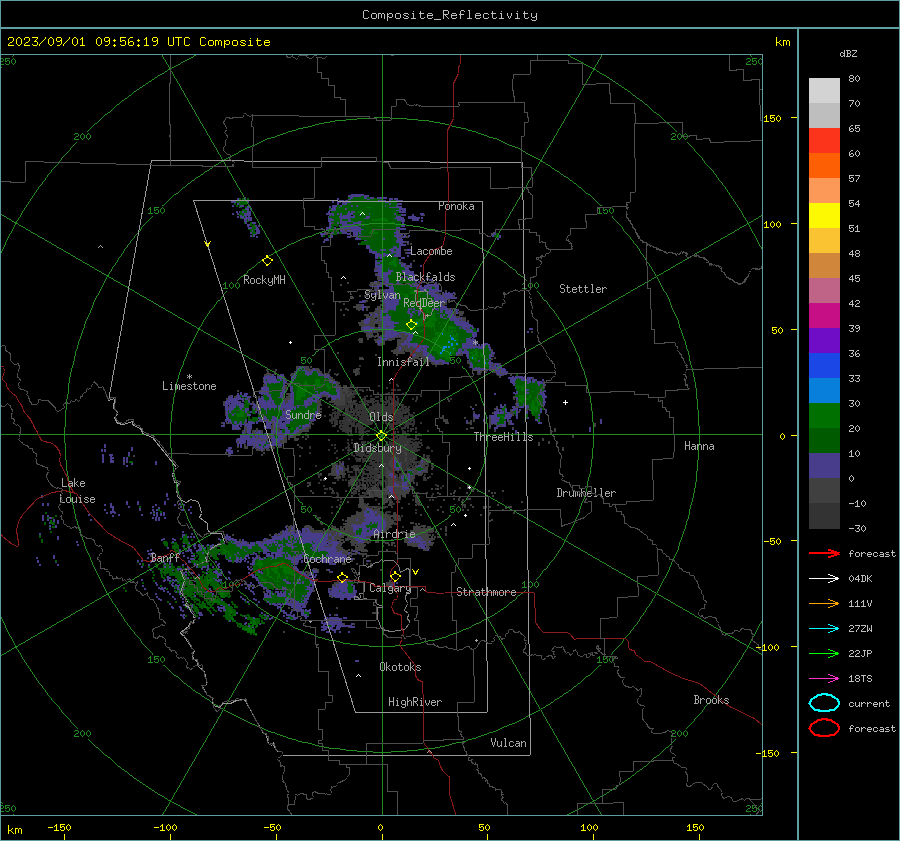Click the Cochrane label

327,559
